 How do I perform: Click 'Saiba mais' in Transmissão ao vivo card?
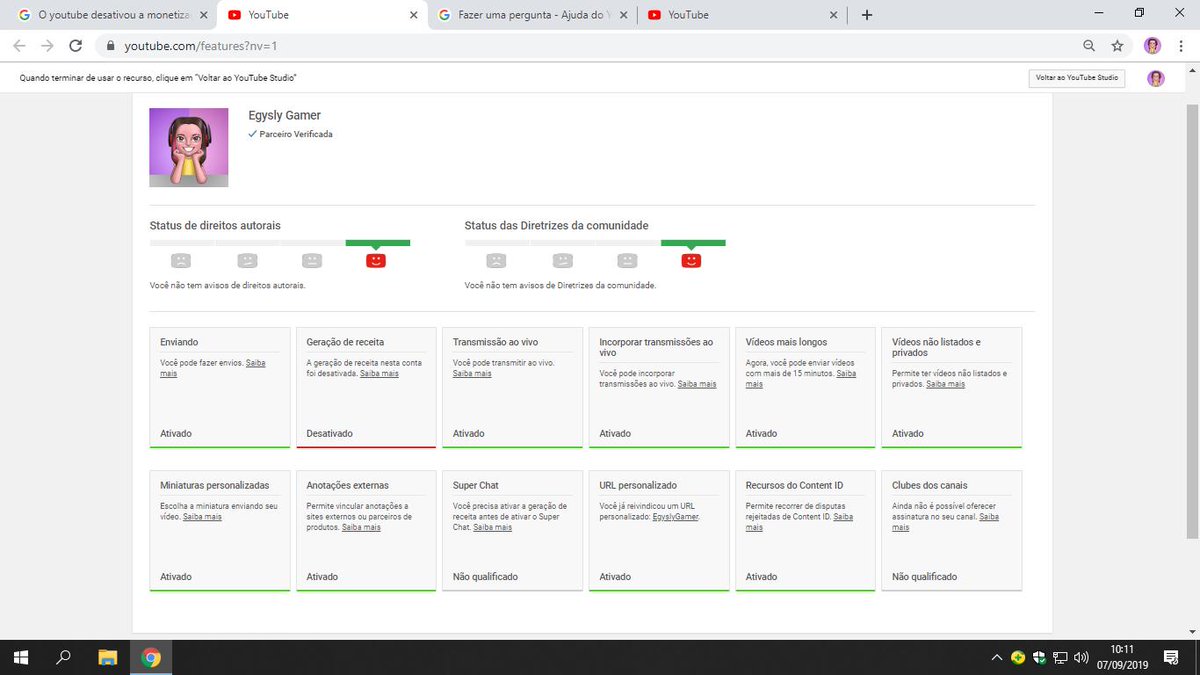pos(472,373)
